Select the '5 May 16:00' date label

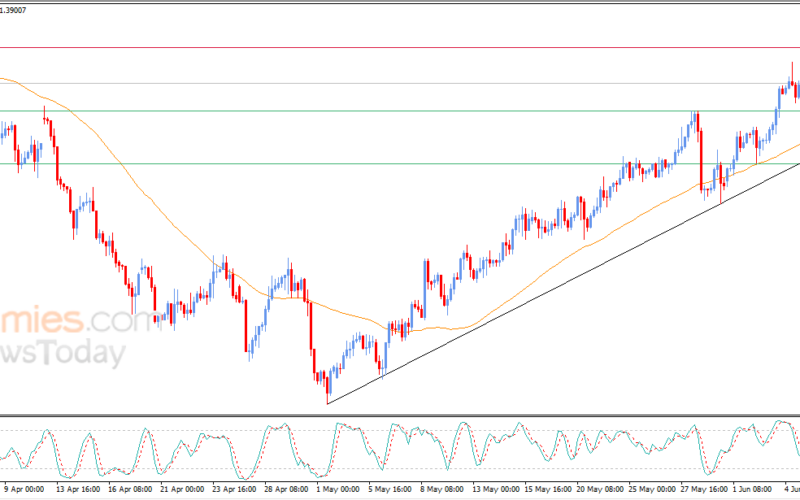pyautogui.click(x=390, y=489)
